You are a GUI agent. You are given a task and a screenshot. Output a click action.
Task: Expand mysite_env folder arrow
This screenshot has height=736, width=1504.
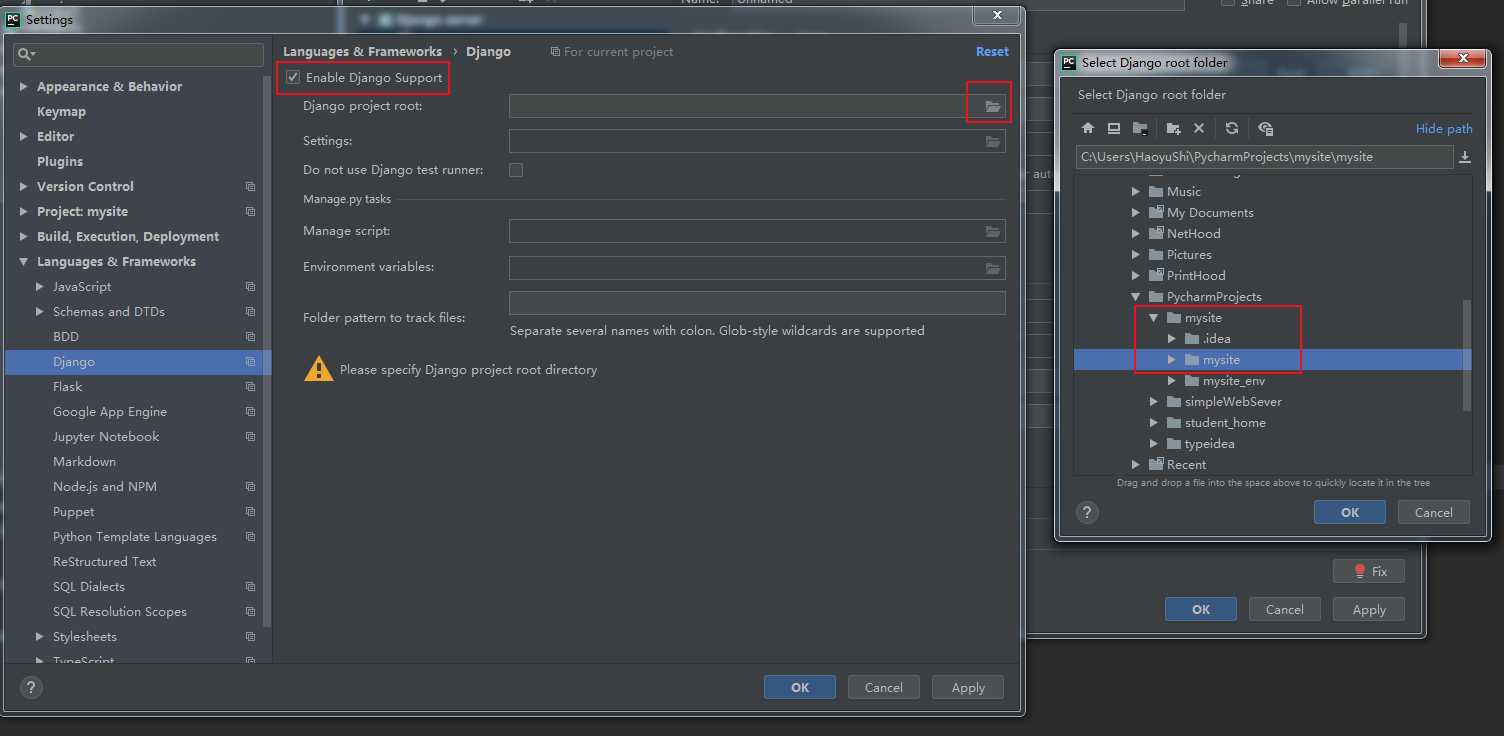pos(1172,381)
